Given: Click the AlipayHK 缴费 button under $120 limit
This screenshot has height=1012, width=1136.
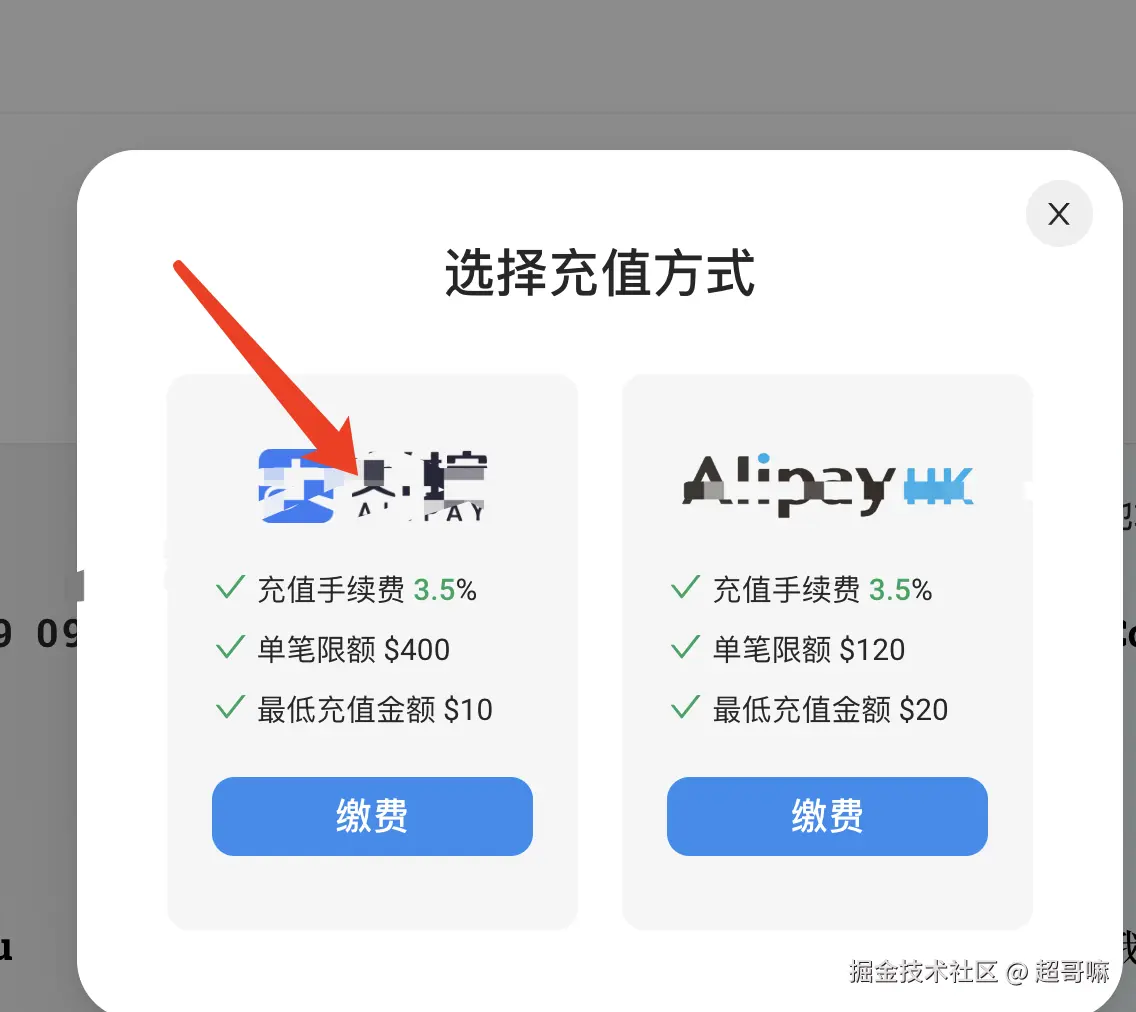Looking at the screenshot, I should click(x=827, y=816).
